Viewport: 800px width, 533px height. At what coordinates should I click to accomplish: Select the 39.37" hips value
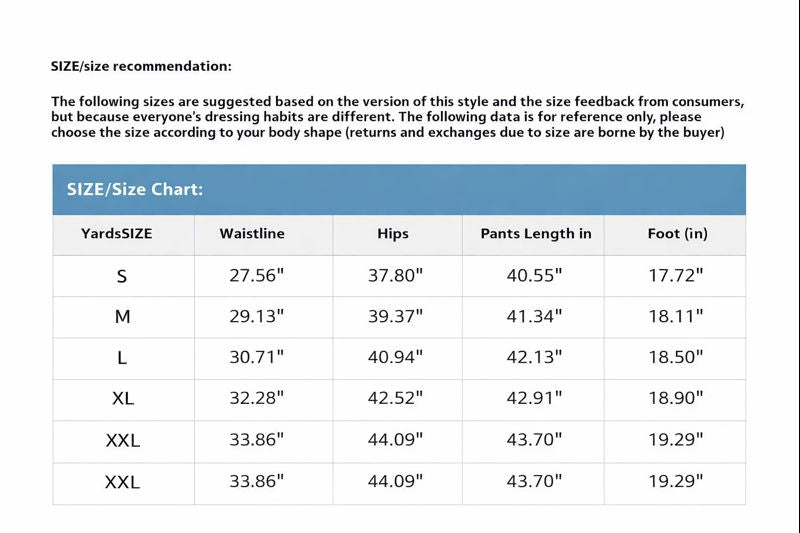pyautogui.click(x=396, y=317)
